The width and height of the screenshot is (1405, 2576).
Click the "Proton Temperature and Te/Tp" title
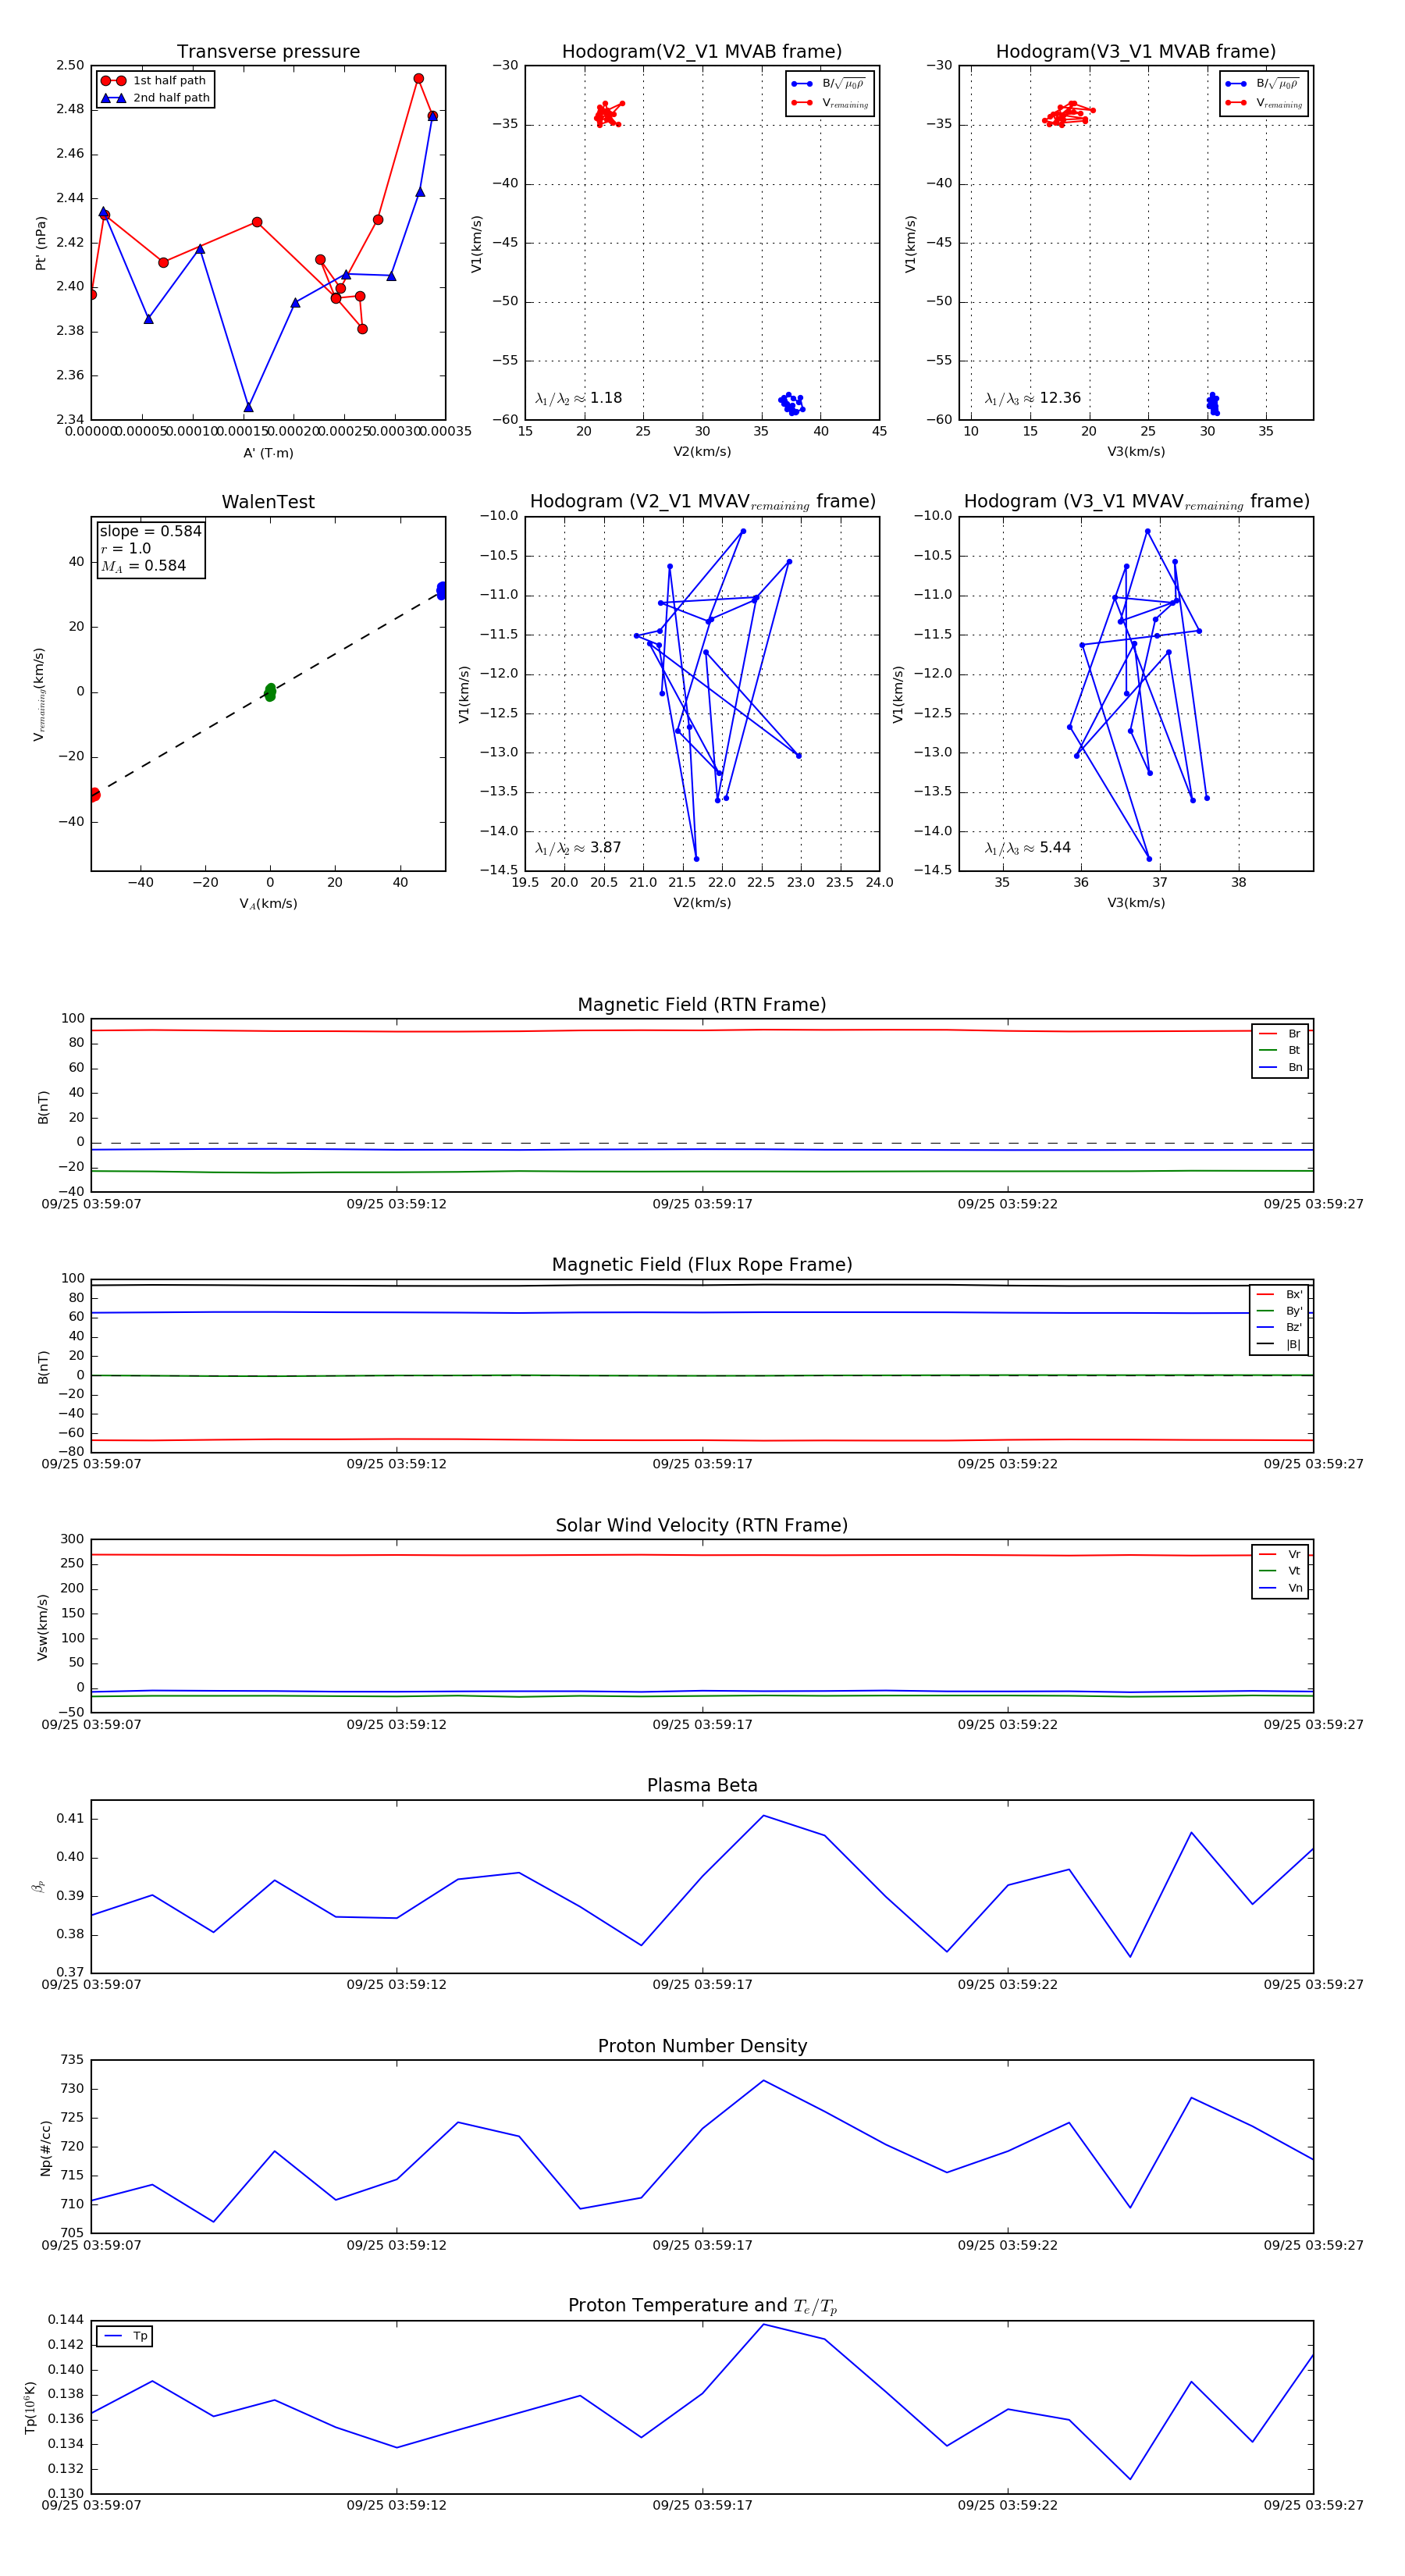(702, 2306)
